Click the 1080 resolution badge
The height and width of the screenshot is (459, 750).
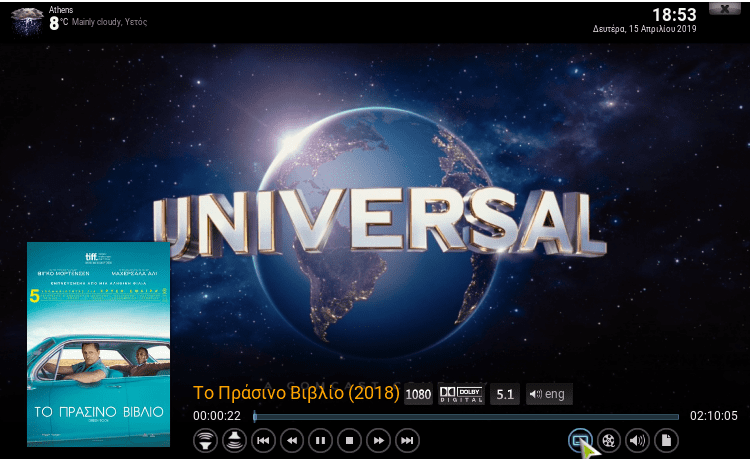[418, 394]
